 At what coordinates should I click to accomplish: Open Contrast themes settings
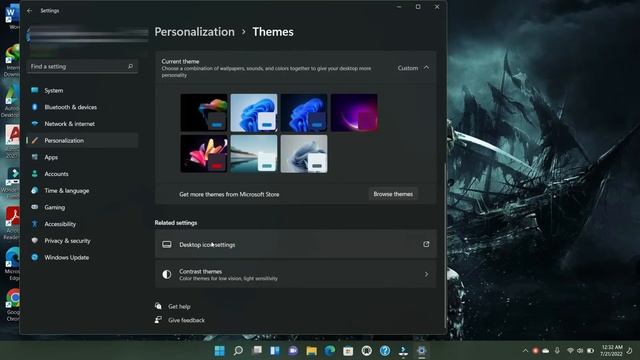(296, 274)
